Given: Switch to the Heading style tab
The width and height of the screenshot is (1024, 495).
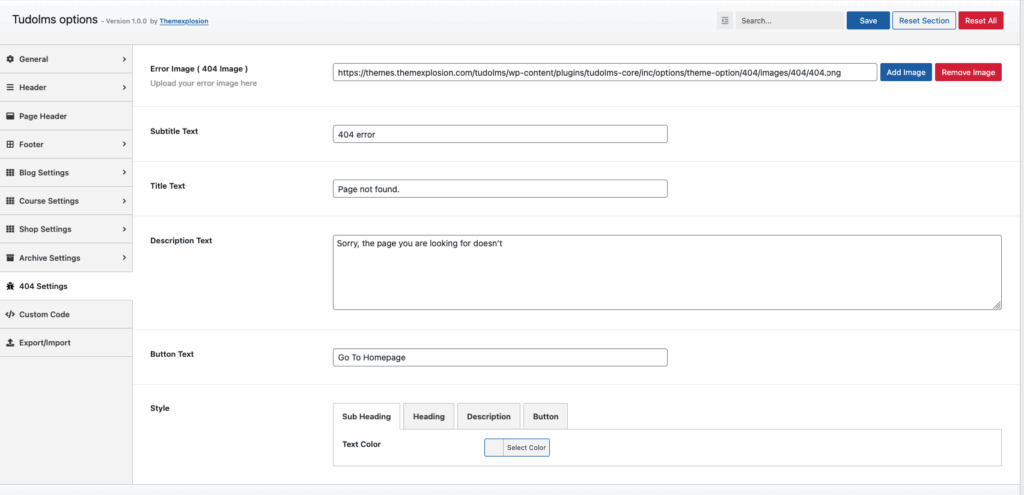Looking at the screenshot, I should tap(428, 417).
